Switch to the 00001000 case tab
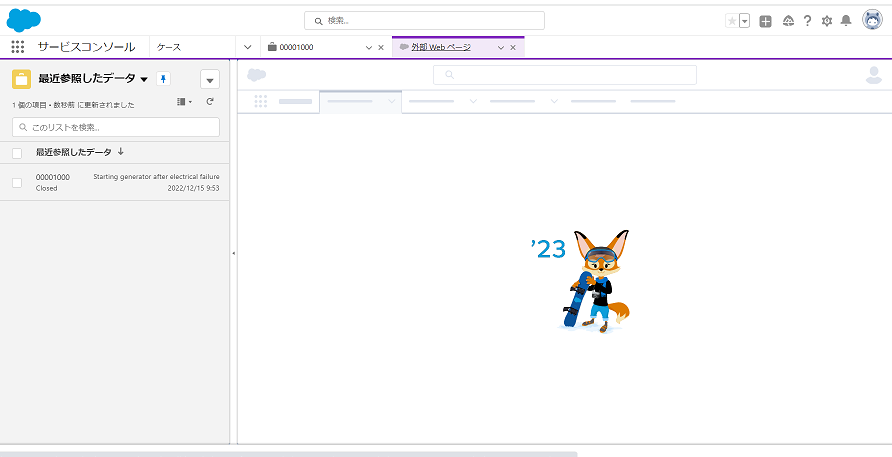This screenshot has height=457, width=892. point(296,47)
